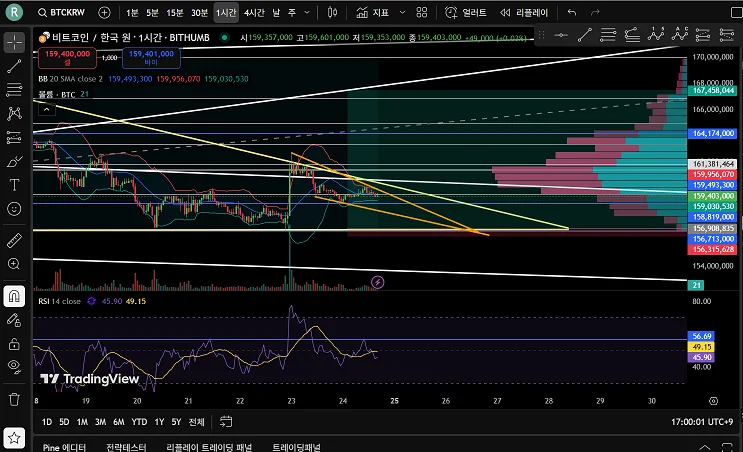Add a symbol to compare with the plus icon
Viewport: 743px width, 452px height.
104,13
